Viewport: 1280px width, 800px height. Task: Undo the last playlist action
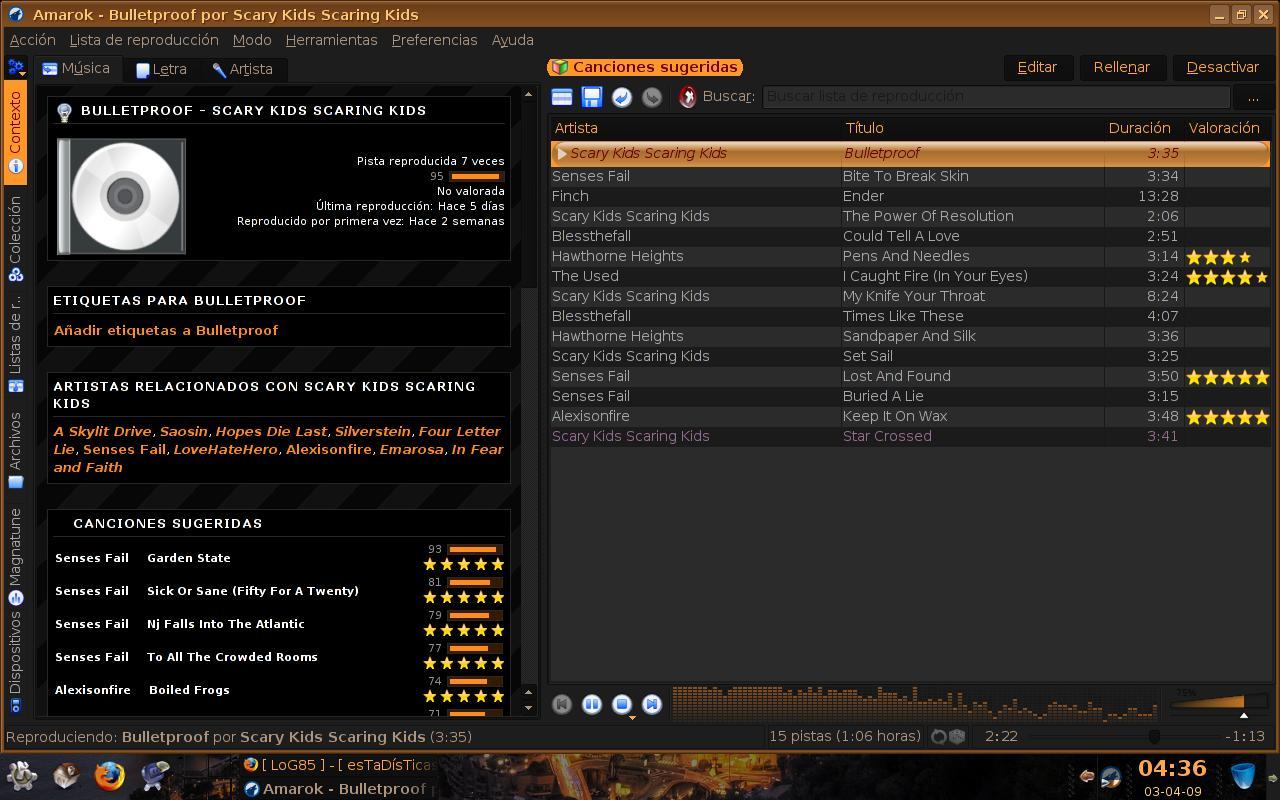coord(622,97)
